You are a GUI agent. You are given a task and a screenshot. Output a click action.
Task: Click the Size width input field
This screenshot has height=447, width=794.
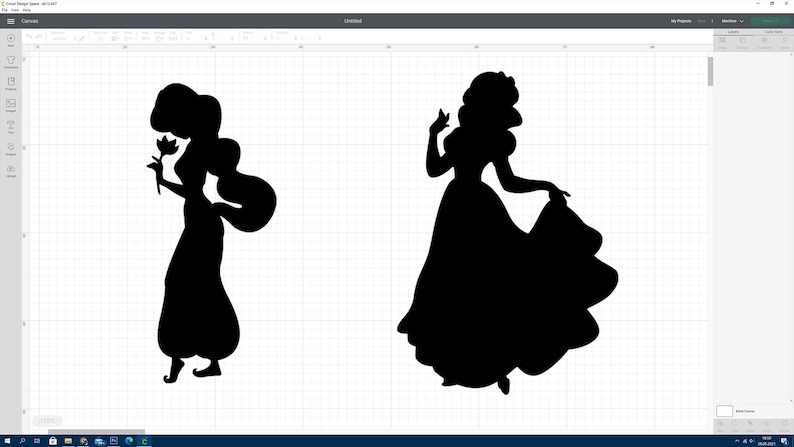click(x=197, y=38)
